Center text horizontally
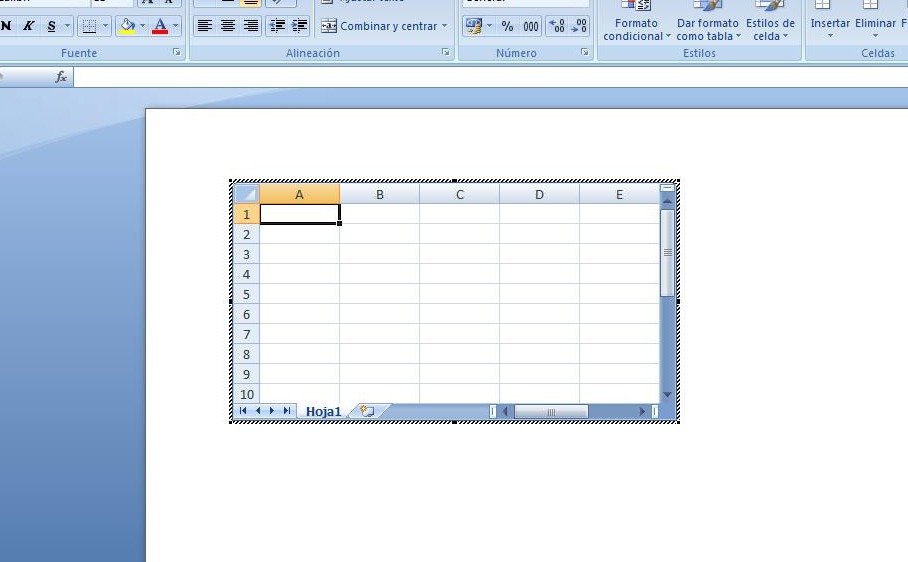Viewport: 908px width, 562px height. click(228, 26)
